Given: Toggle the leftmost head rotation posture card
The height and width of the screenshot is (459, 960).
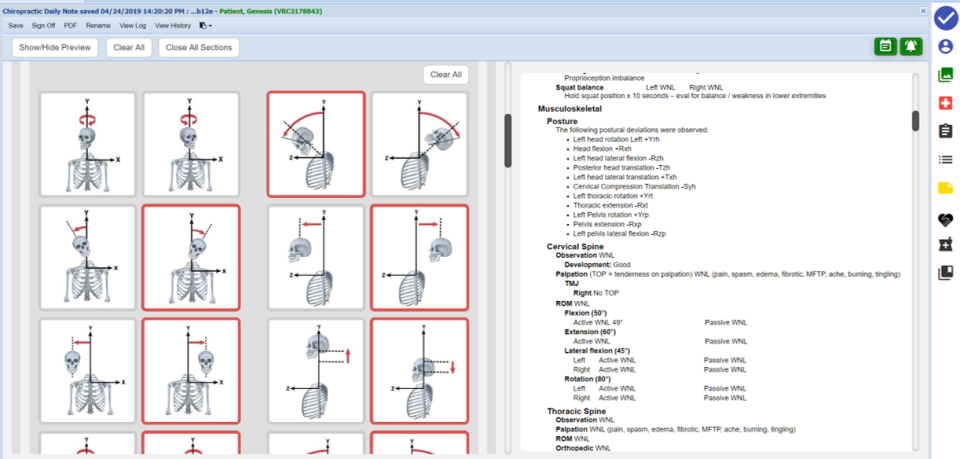Looking at the screenshot, I should (x=88, y=144).
